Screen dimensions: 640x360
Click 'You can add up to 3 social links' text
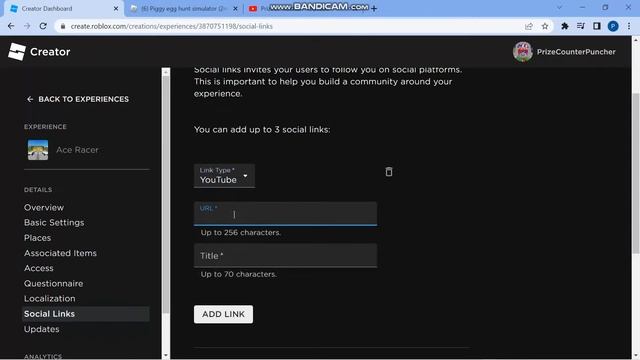pos(262,130)
